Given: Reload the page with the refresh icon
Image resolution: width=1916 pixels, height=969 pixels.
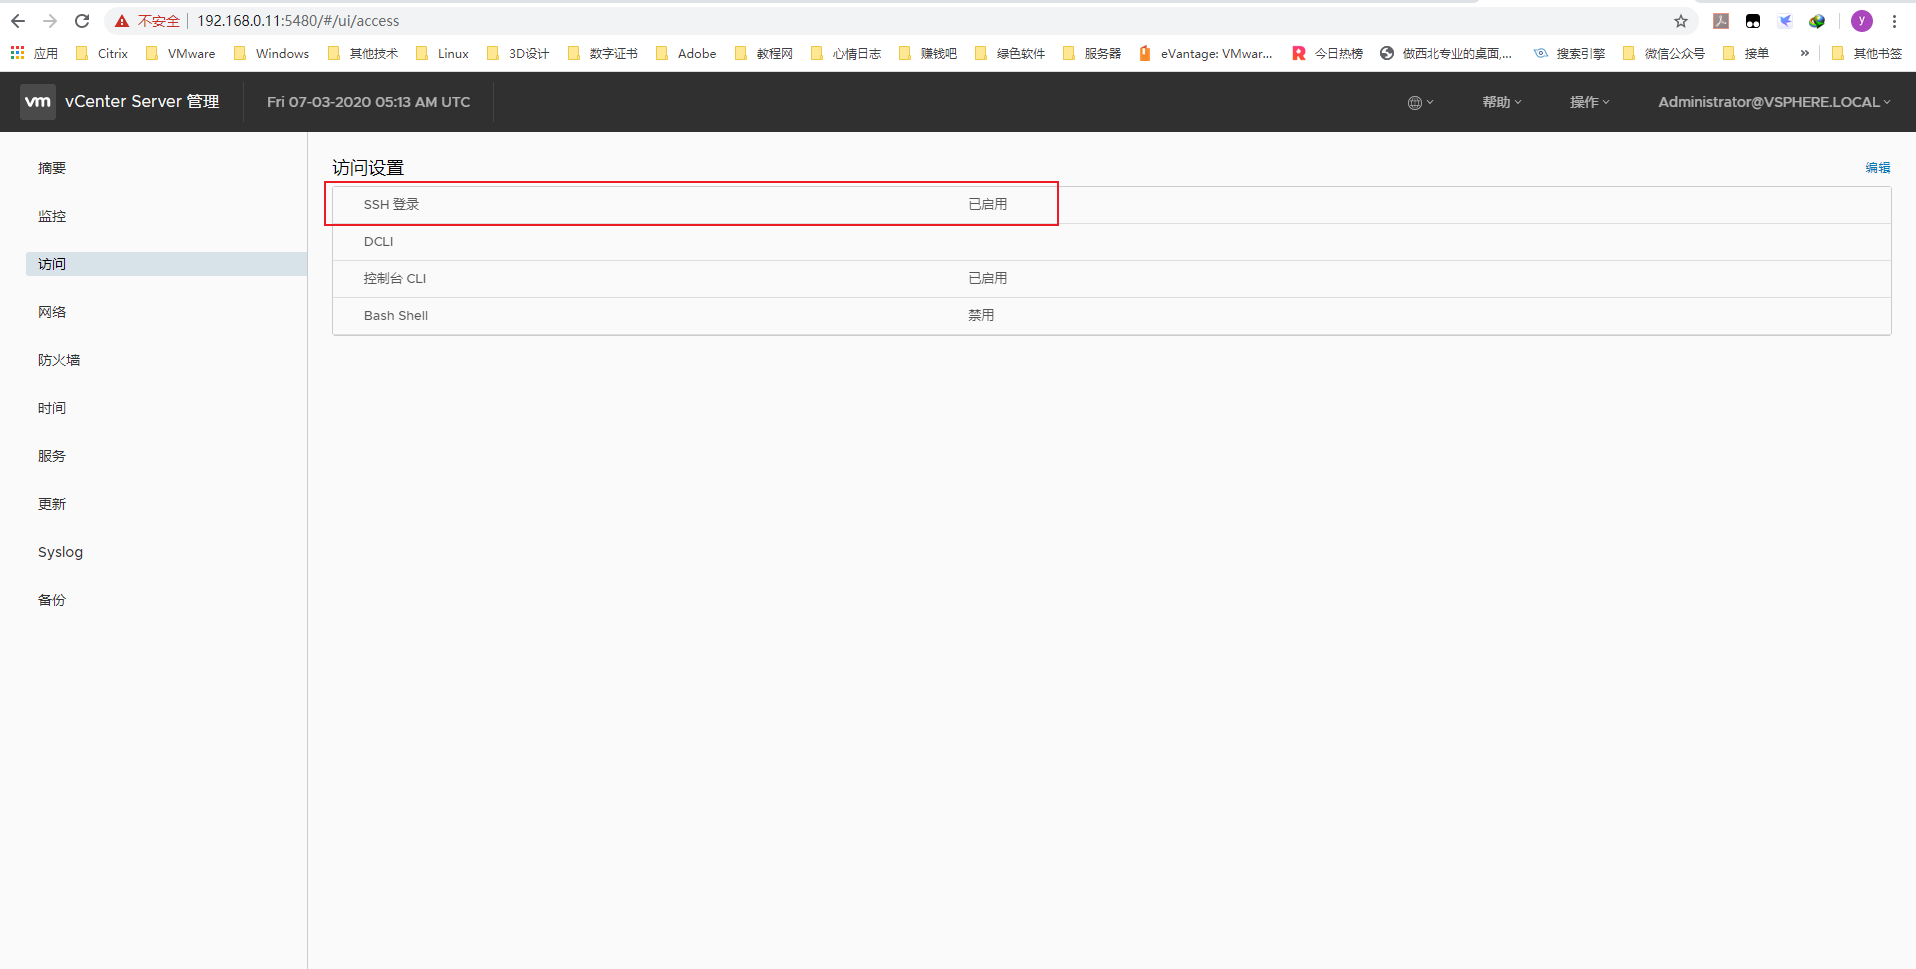Looking at the screenshot, I should [82, 21].
